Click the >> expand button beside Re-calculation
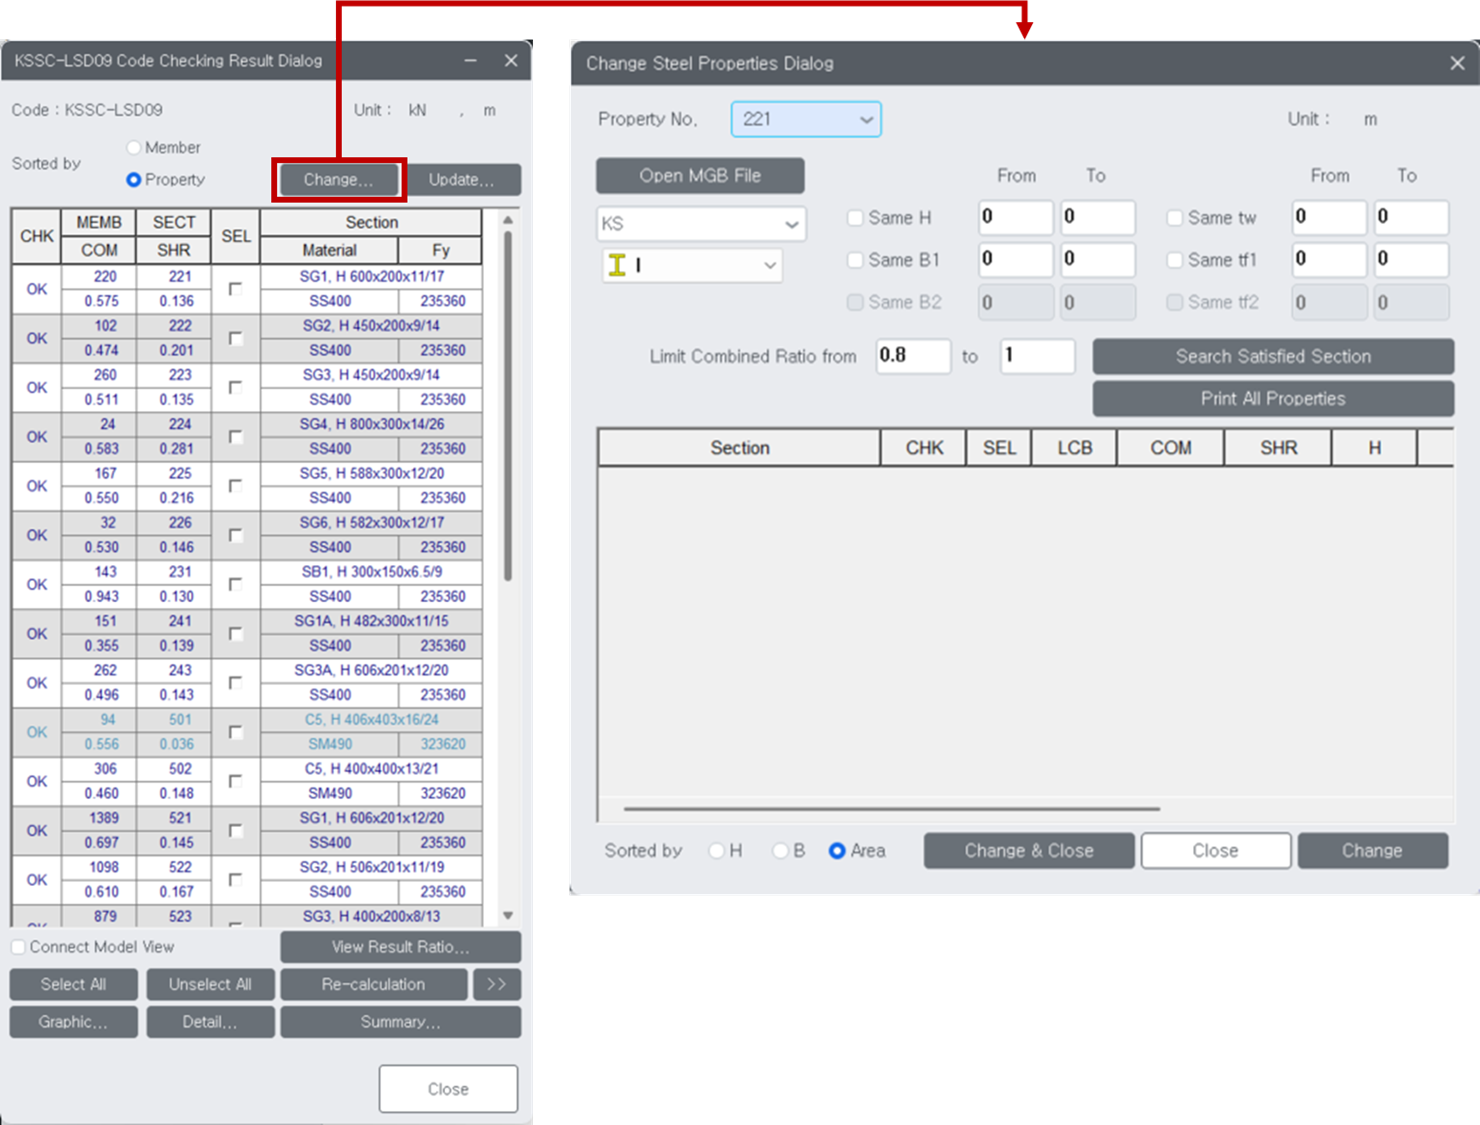This screenshot has width=1480, height=1125. pos(497,984)
